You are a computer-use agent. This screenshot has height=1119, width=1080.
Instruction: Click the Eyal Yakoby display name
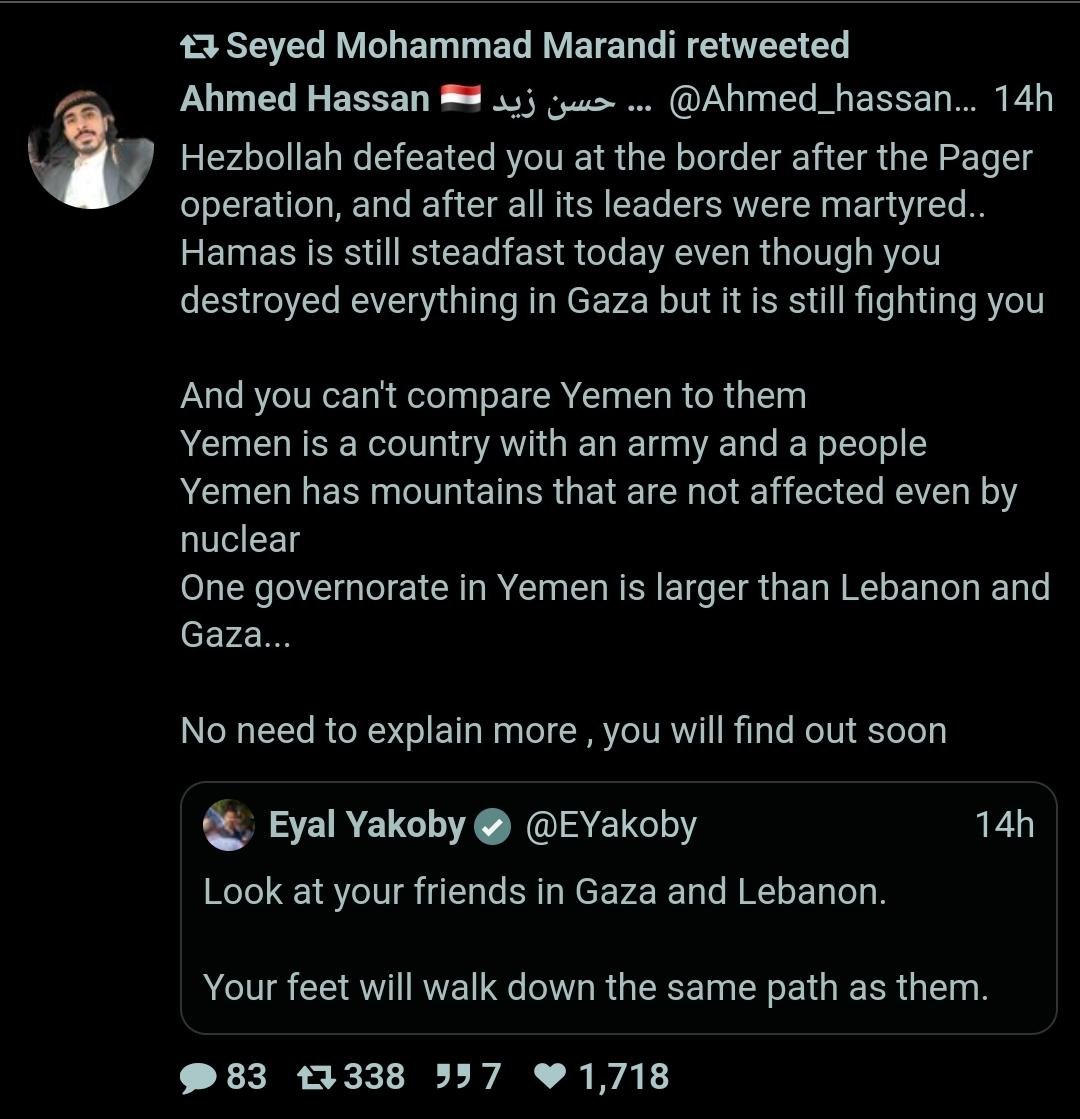(x=367, y=825)
